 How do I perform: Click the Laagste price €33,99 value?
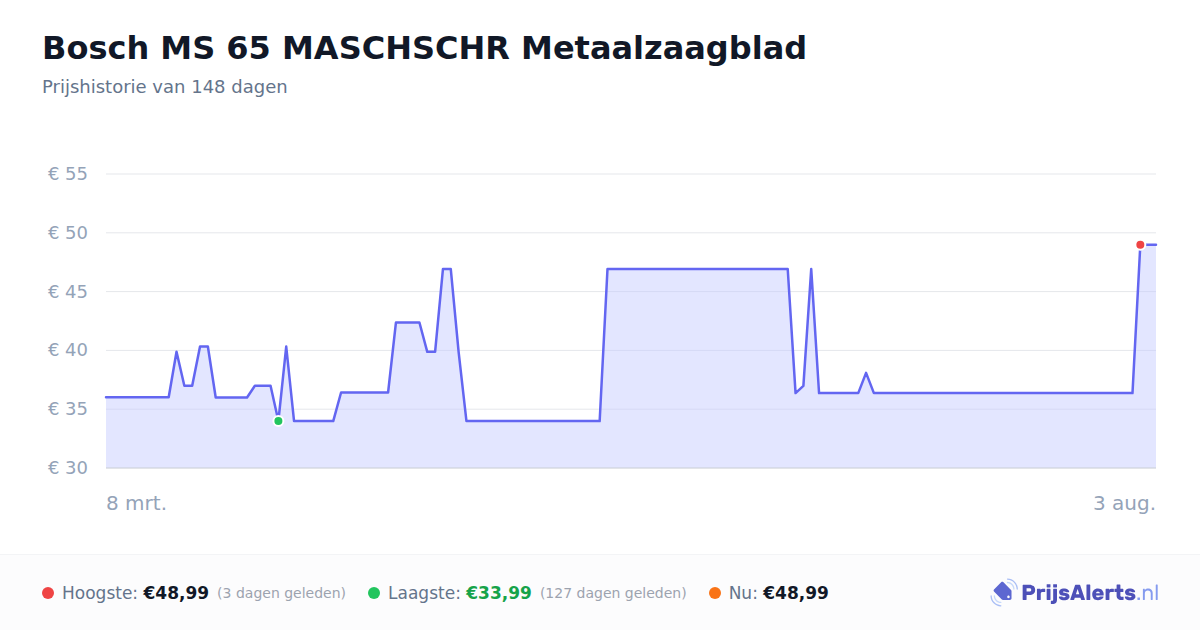coord(499,593)
